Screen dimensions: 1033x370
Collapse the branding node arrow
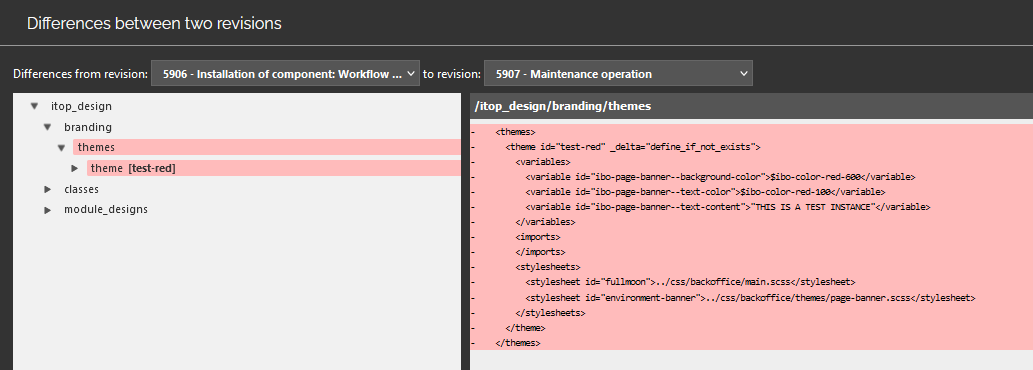point(47,127)
